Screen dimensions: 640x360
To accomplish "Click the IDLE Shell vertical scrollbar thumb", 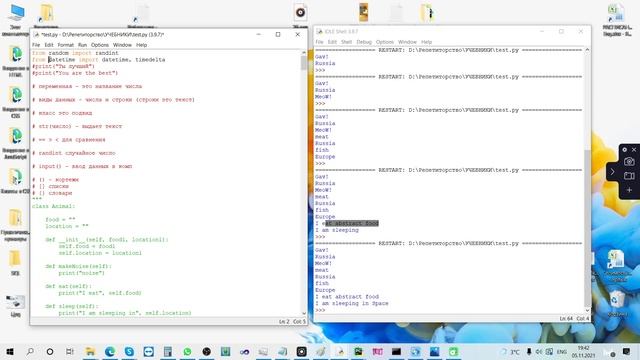I will pyautogui.click(x=587, y=228).
